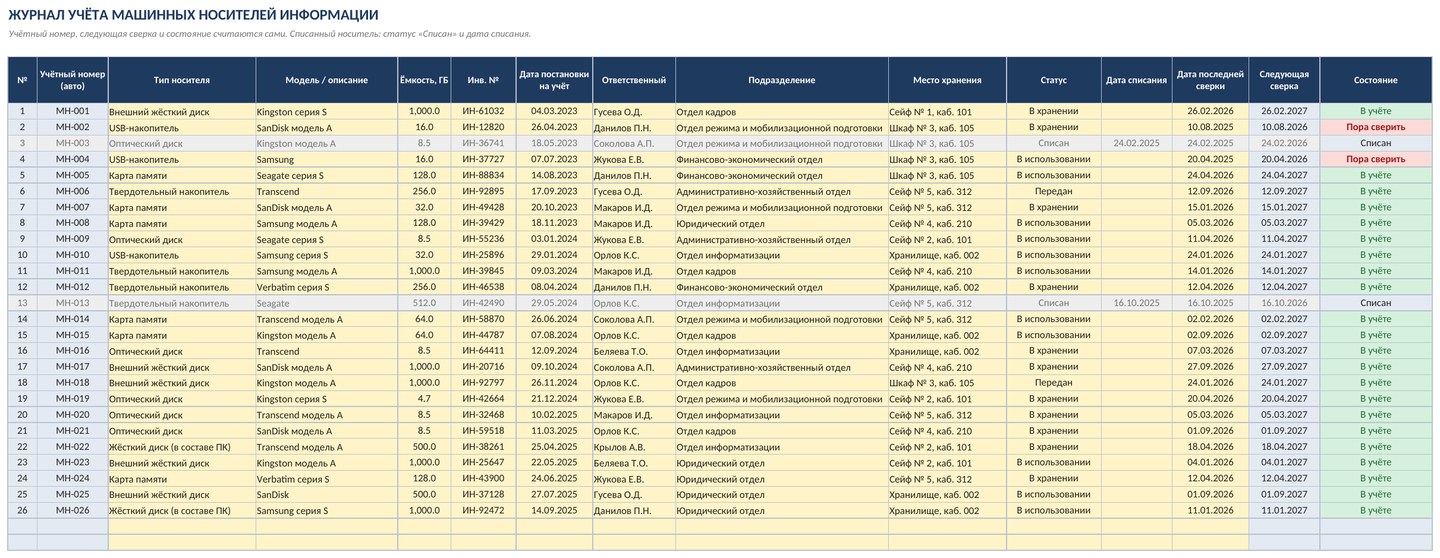Click the "Дата последней сверки" header
The image size is (1440, 558).
(1210, 80)
